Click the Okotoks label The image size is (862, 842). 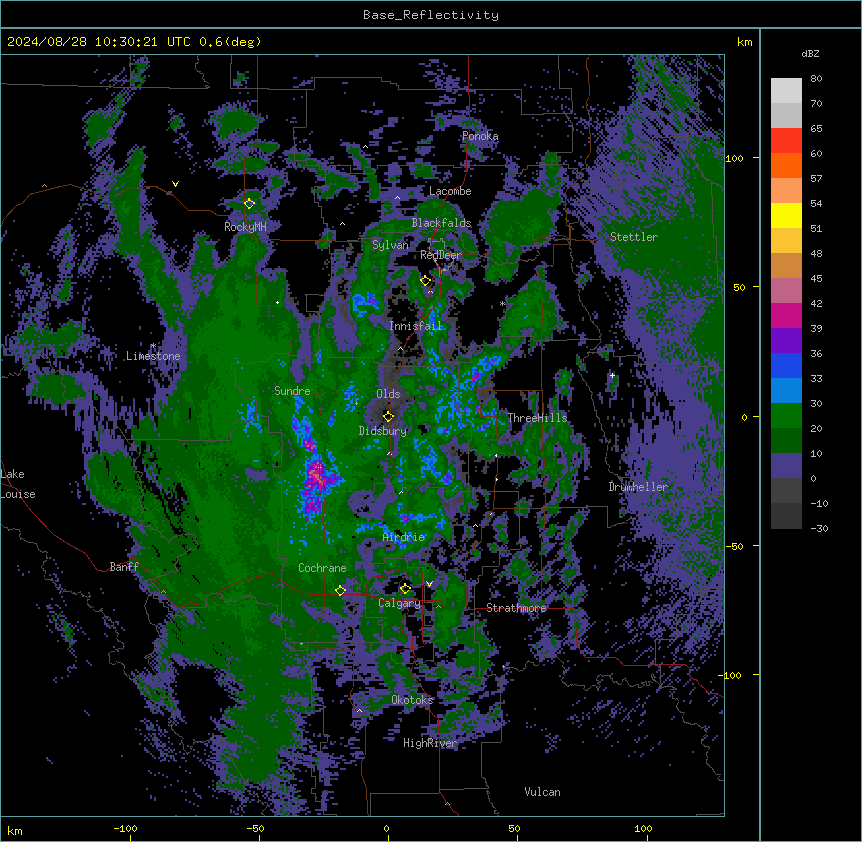click(x=412, y=700)
